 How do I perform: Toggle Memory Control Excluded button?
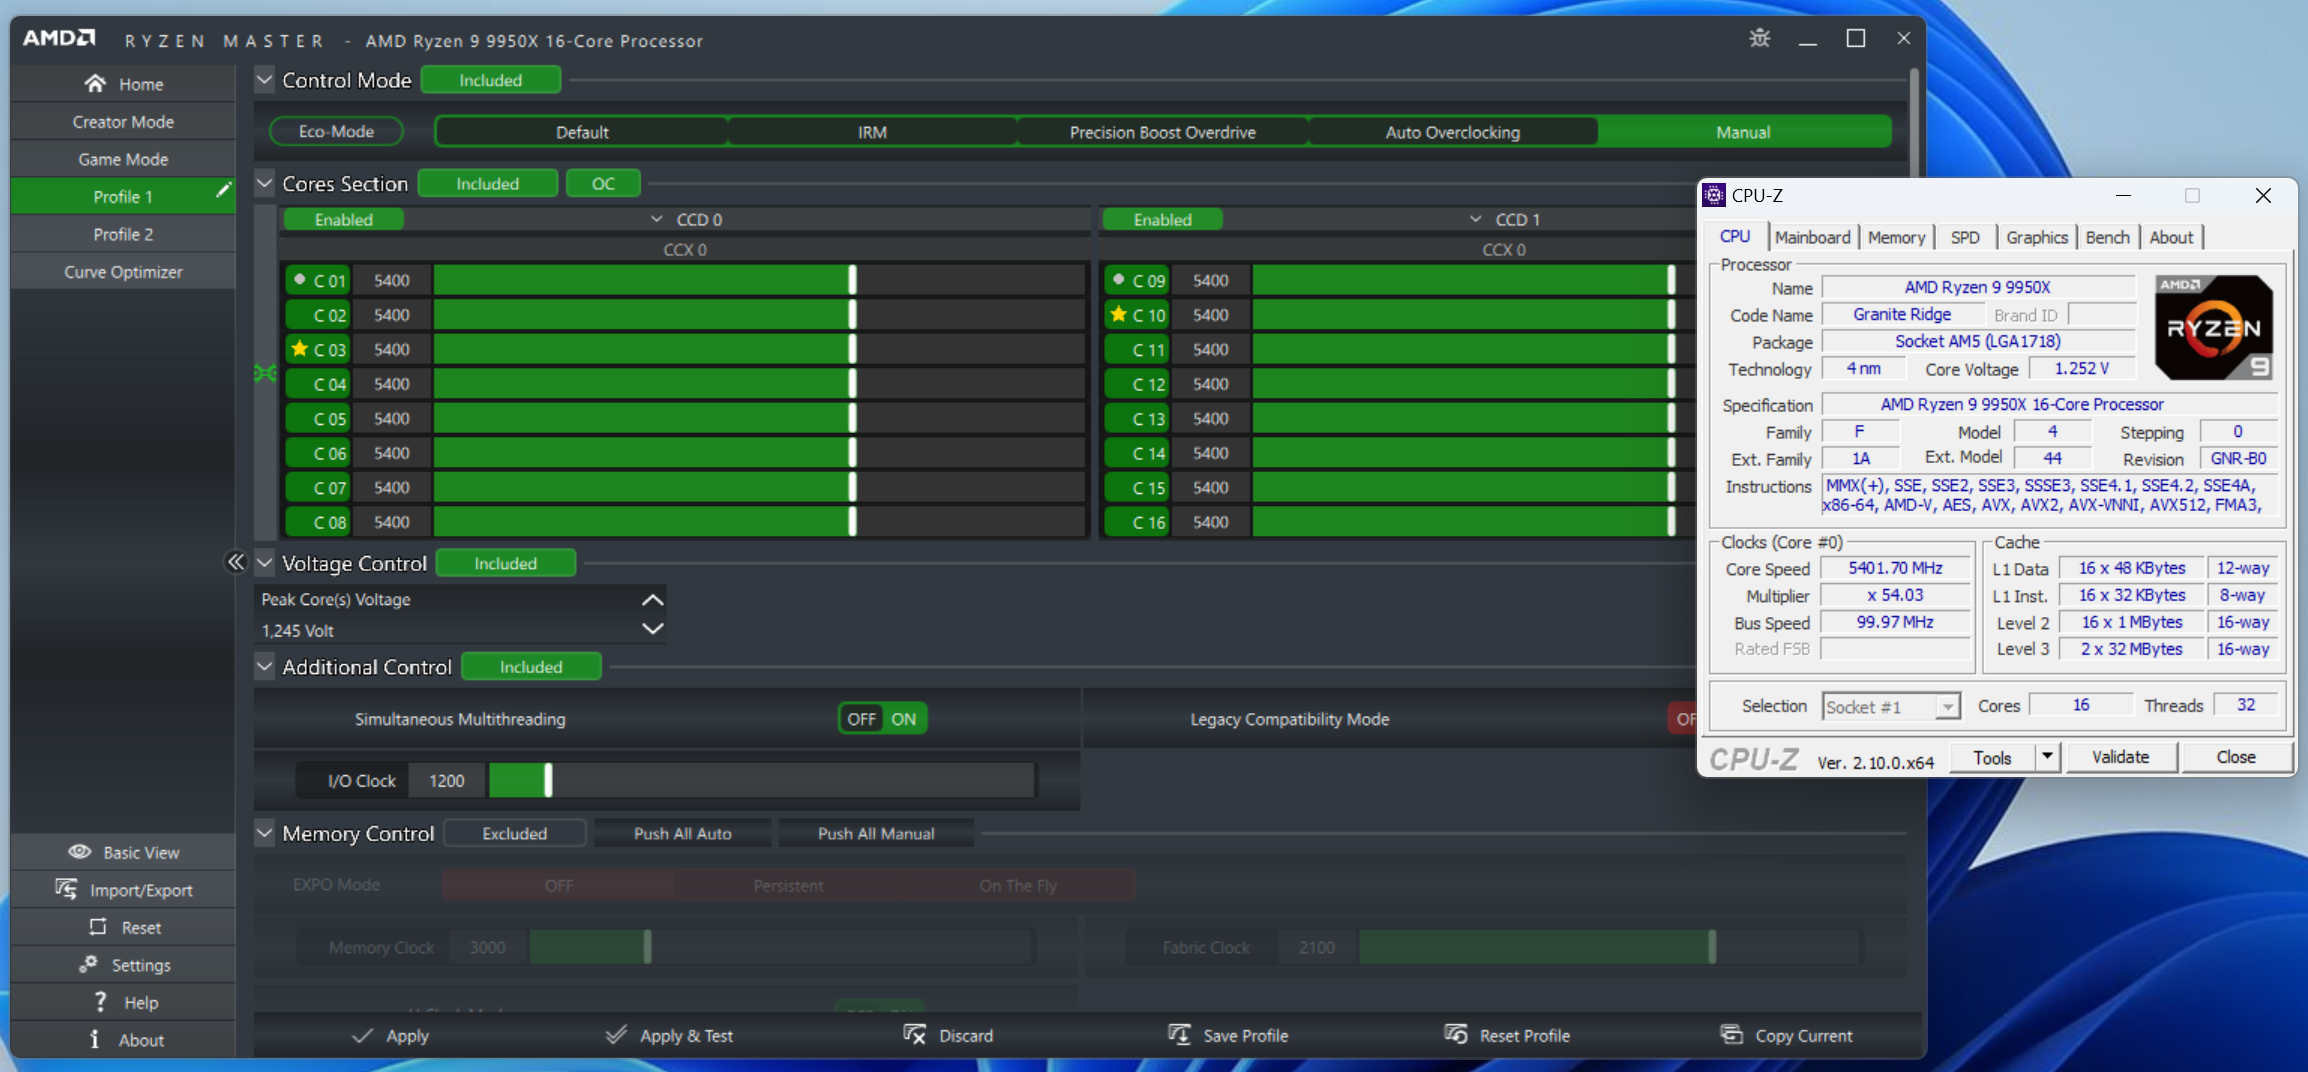click(514, 833)
